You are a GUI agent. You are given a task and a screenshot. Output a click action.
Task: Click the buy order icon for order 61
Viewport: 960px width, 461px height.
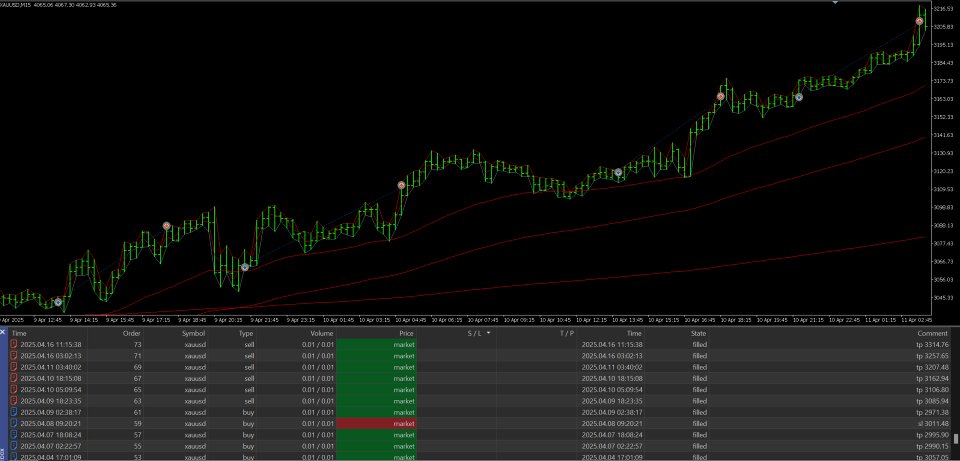click(x=14, y=413)
